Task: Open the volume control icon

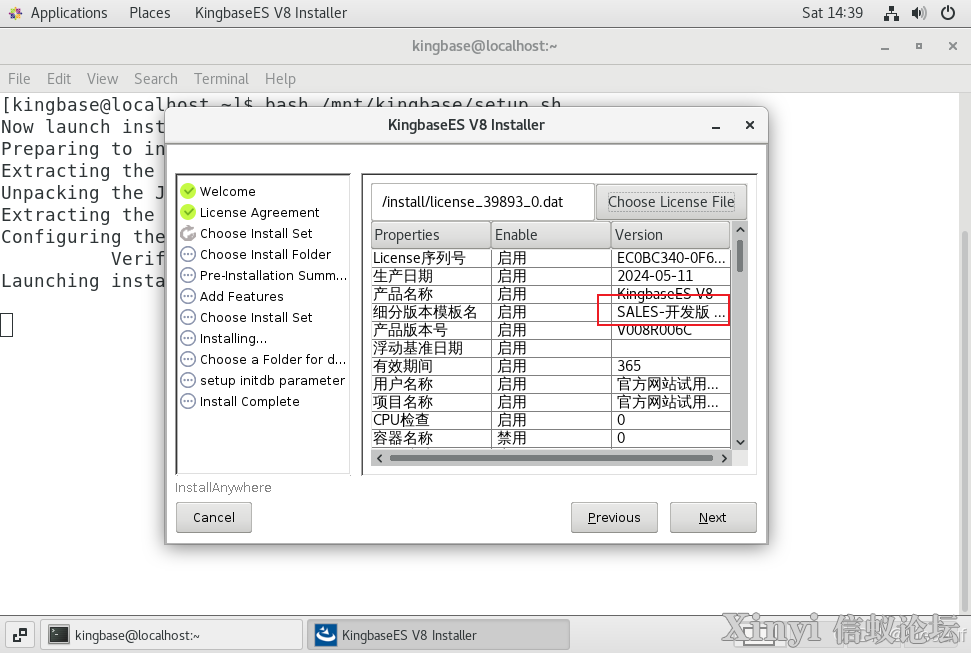Action: (920, 13)
